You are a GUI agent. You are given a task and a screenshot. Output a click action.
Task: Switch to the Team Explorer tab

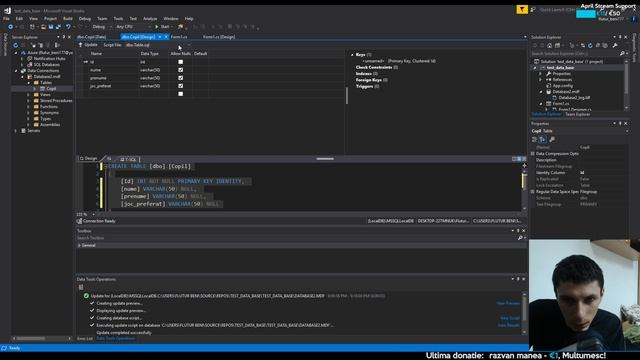point(578,114)
